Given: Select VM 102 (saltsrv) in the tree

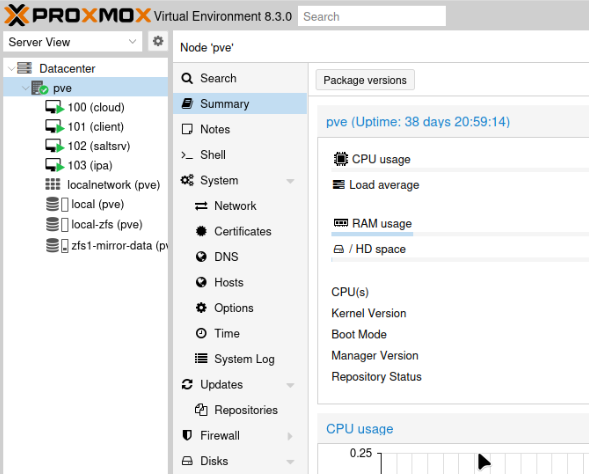Looking at the screenshot, I should pos(86,146).
